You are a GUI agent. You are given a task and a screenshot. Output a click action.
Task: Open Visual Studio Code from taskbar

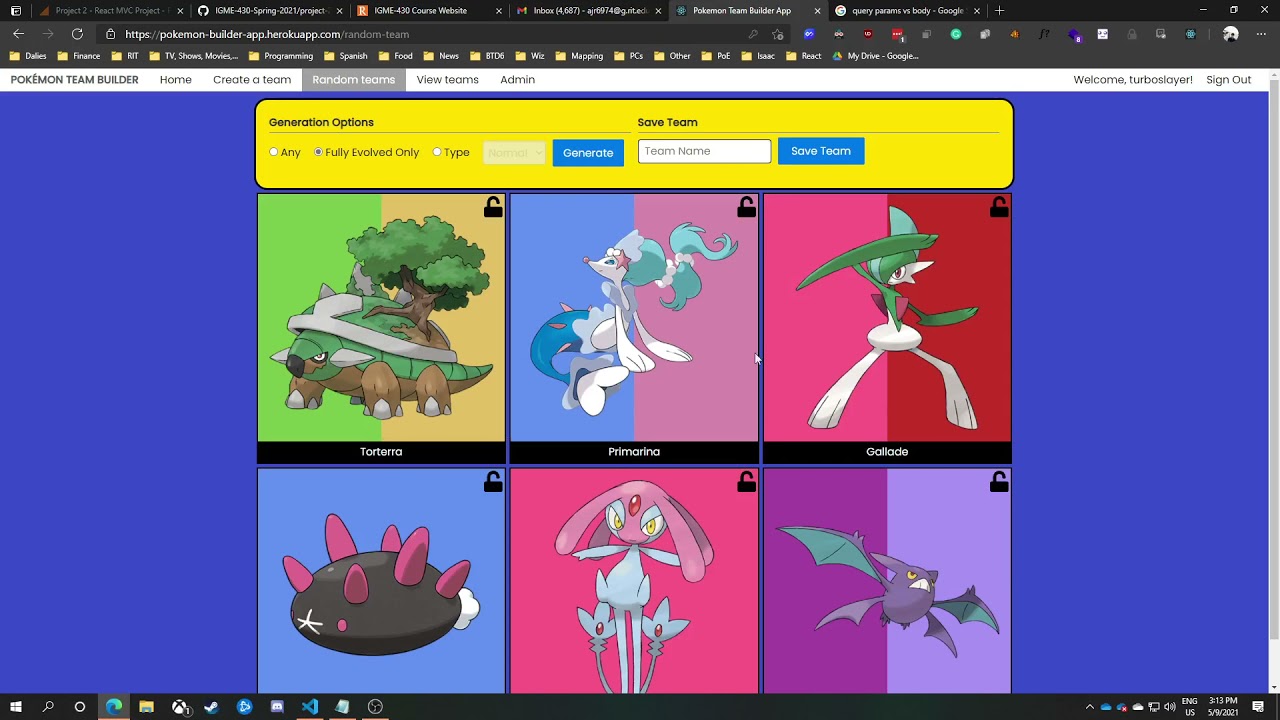[310, 707]
